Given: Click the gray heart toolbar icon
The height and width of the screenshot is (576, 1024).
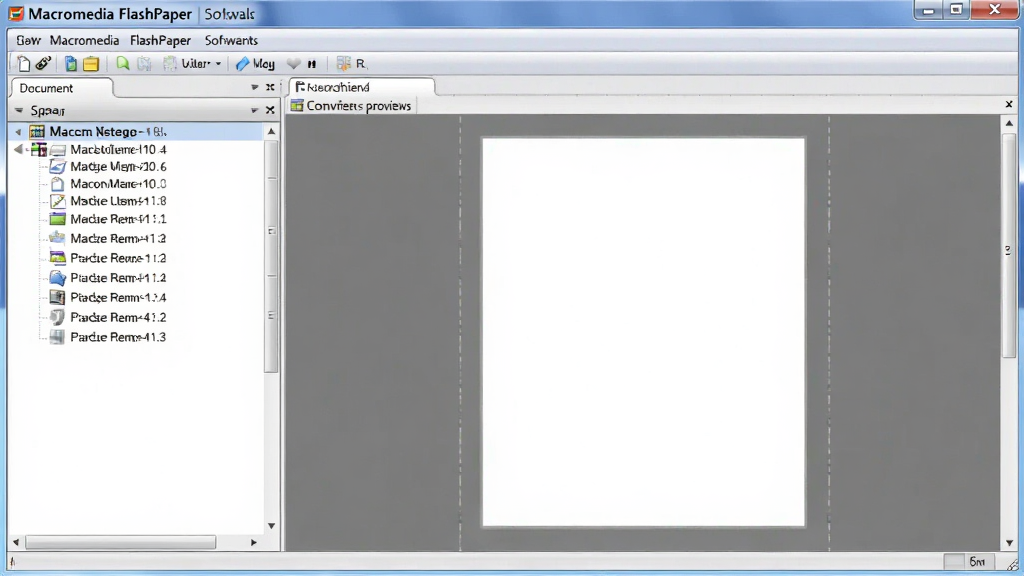Looking at the screenshot, I should coord(294,63).
